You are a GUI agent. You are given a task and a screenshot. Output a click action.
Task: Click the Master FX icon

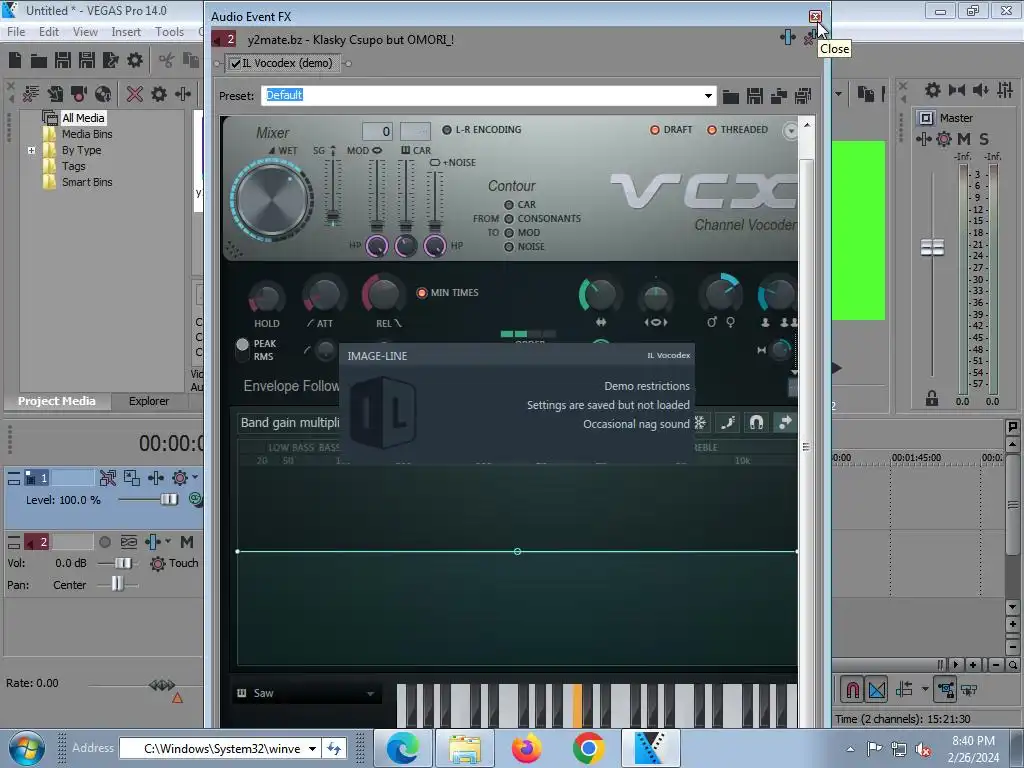pos(923,138)
